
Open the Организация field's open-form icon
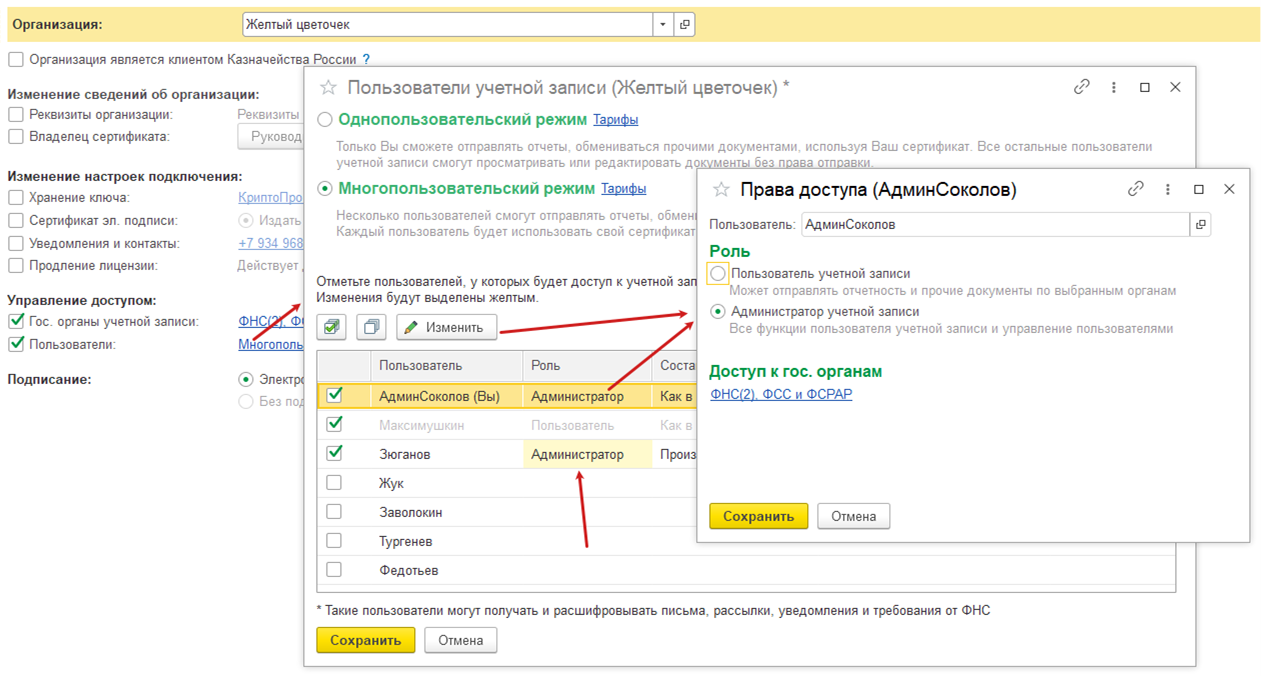(685, 24)
